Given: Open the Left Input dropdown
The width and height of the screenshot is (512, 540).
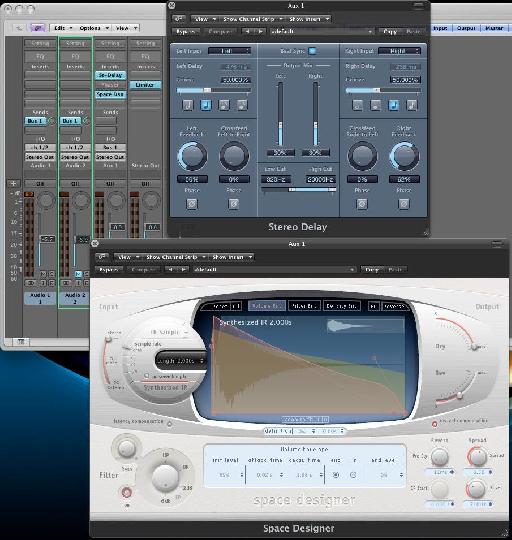Looking at the screenshot, I should 230,51.
